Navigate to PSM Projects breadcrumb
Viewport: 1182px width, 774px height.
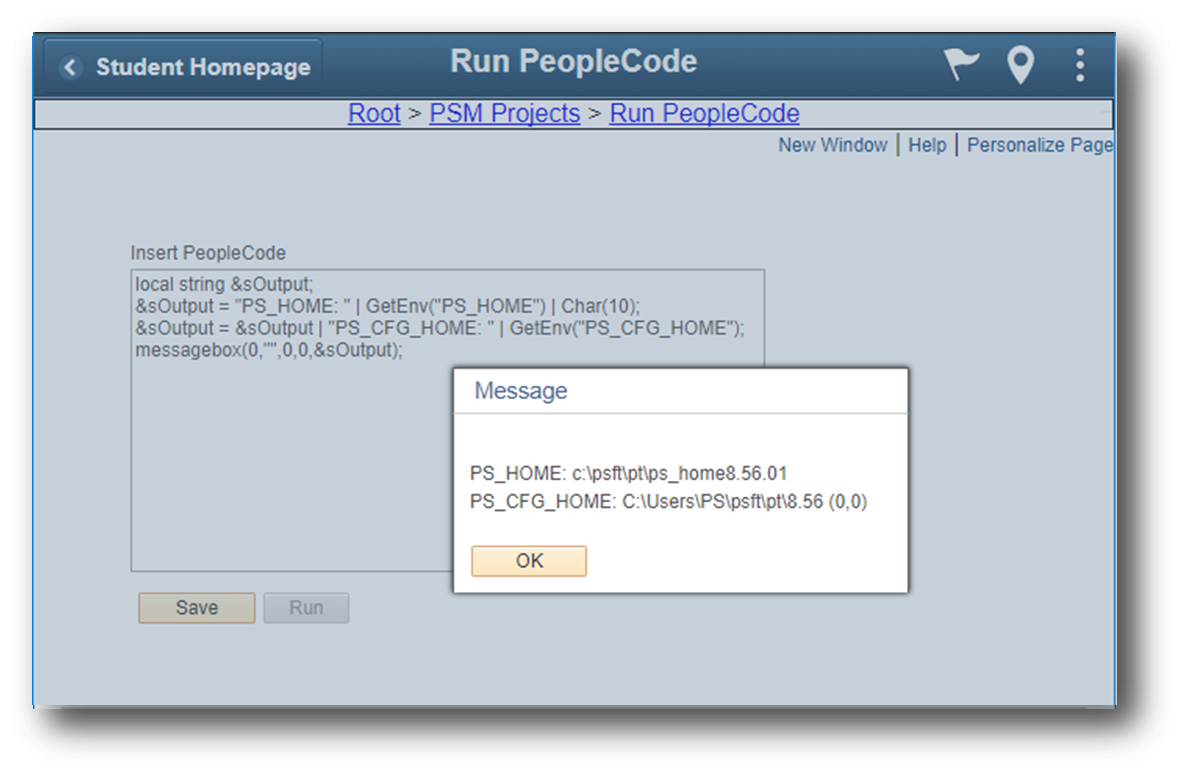tap(504, 114)
